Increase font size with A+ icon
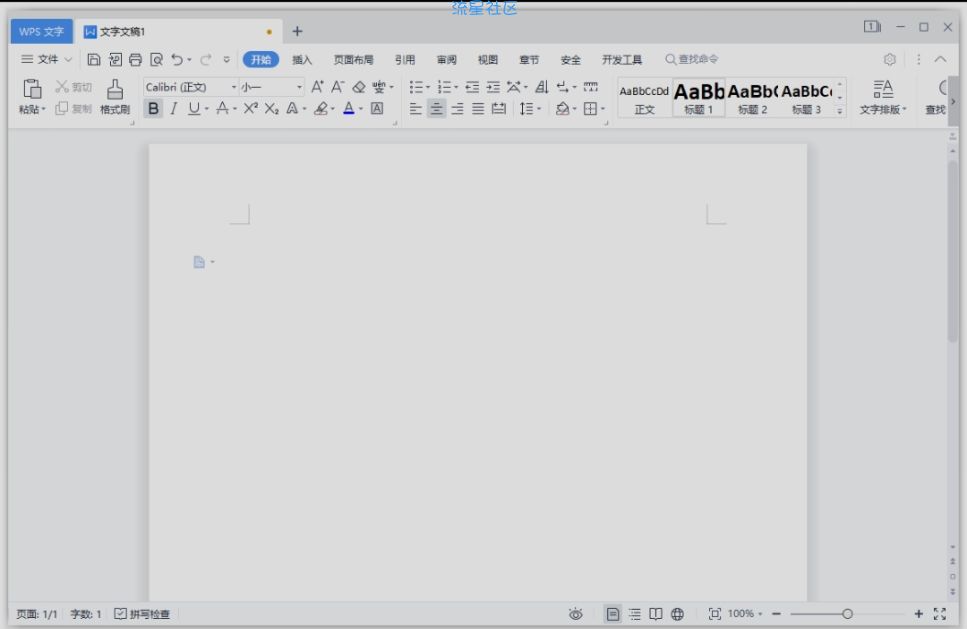Viewport: 967px width, 629px height. click(x=317, y=87)
